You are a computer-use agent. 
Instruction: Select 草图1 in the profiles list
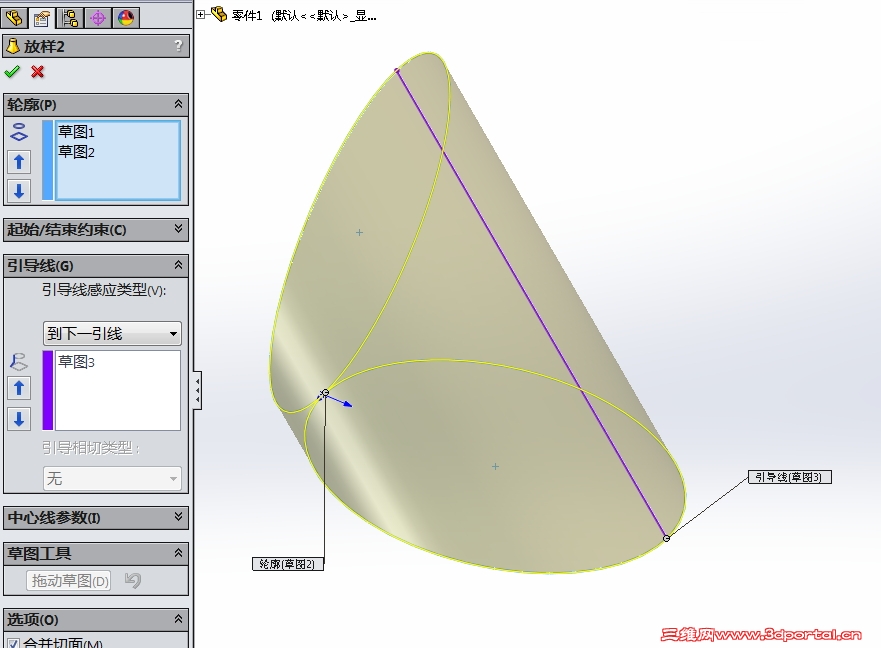[76, 132]
